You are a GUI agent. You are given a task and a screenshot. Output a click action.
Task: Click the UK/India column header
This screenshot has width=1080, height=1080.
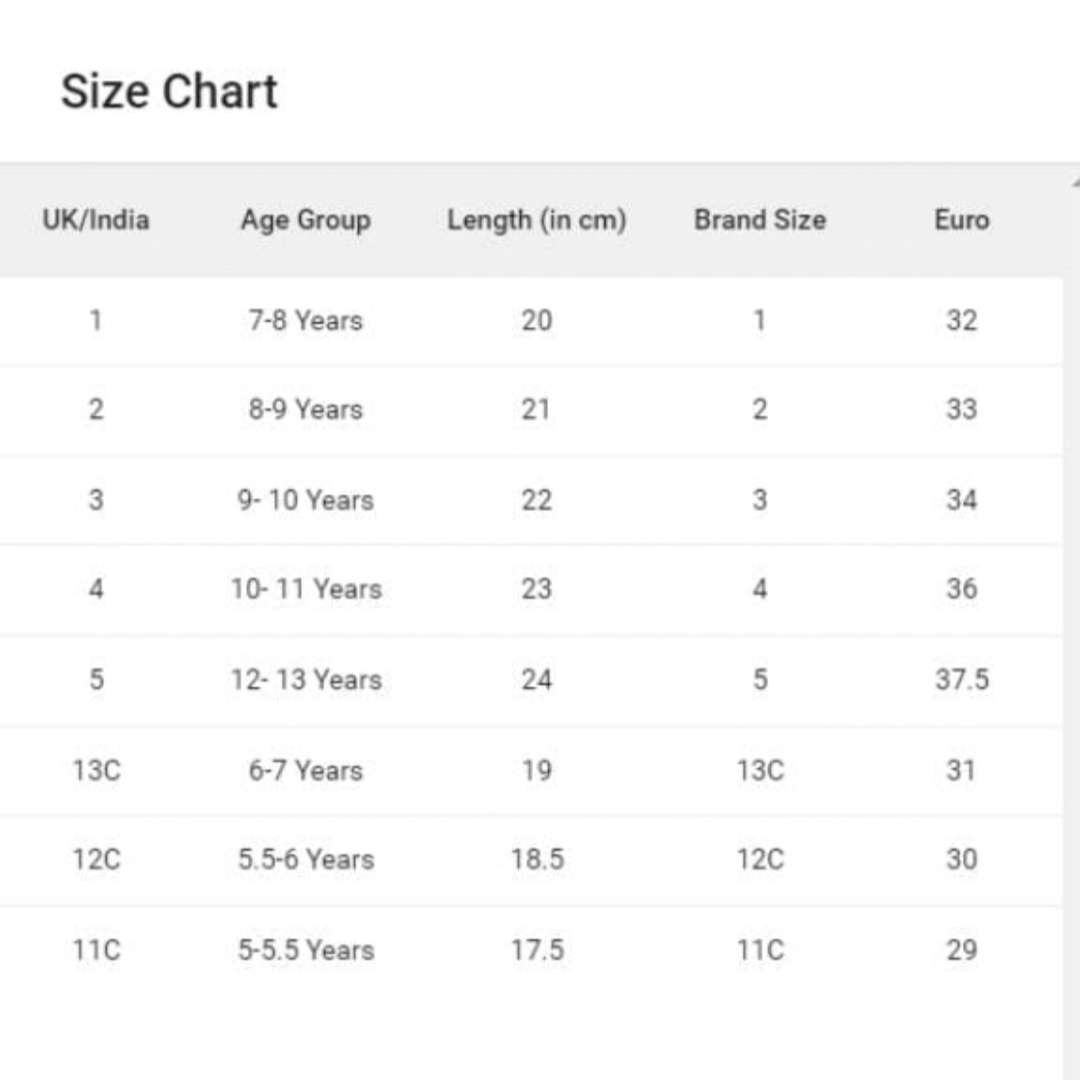point(96,220)
